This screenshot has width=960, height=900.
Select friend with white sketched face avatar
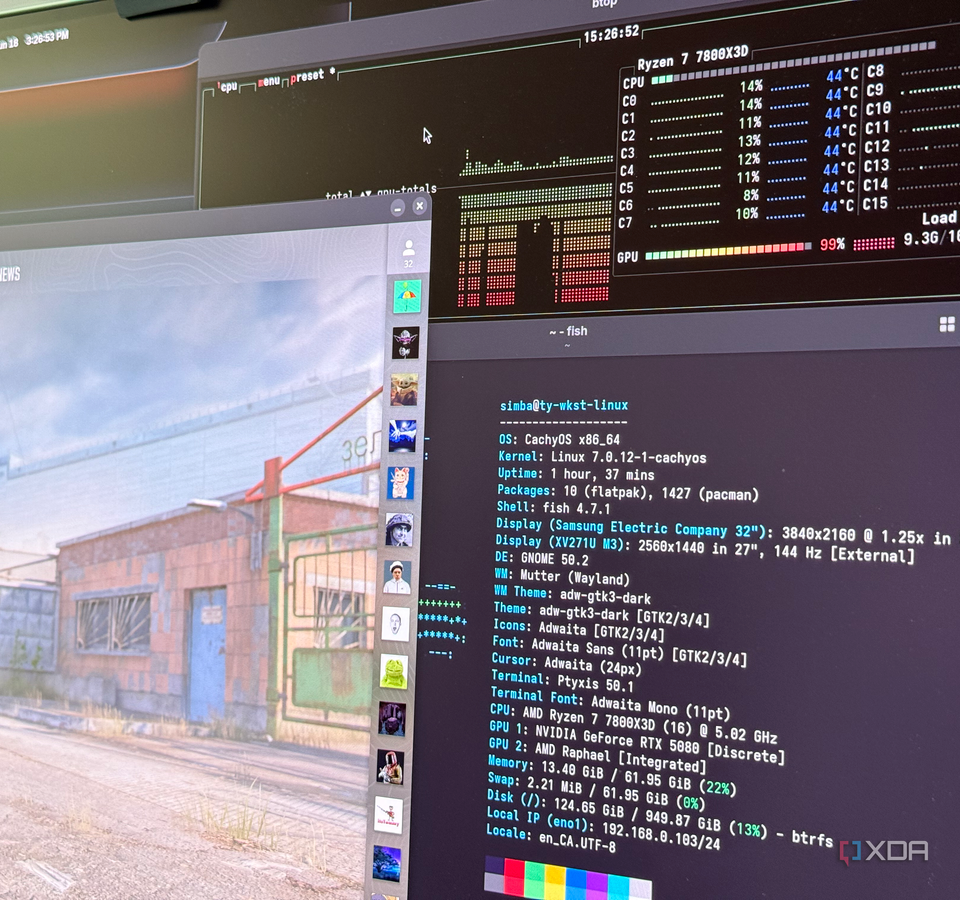[x=396, y=624]
